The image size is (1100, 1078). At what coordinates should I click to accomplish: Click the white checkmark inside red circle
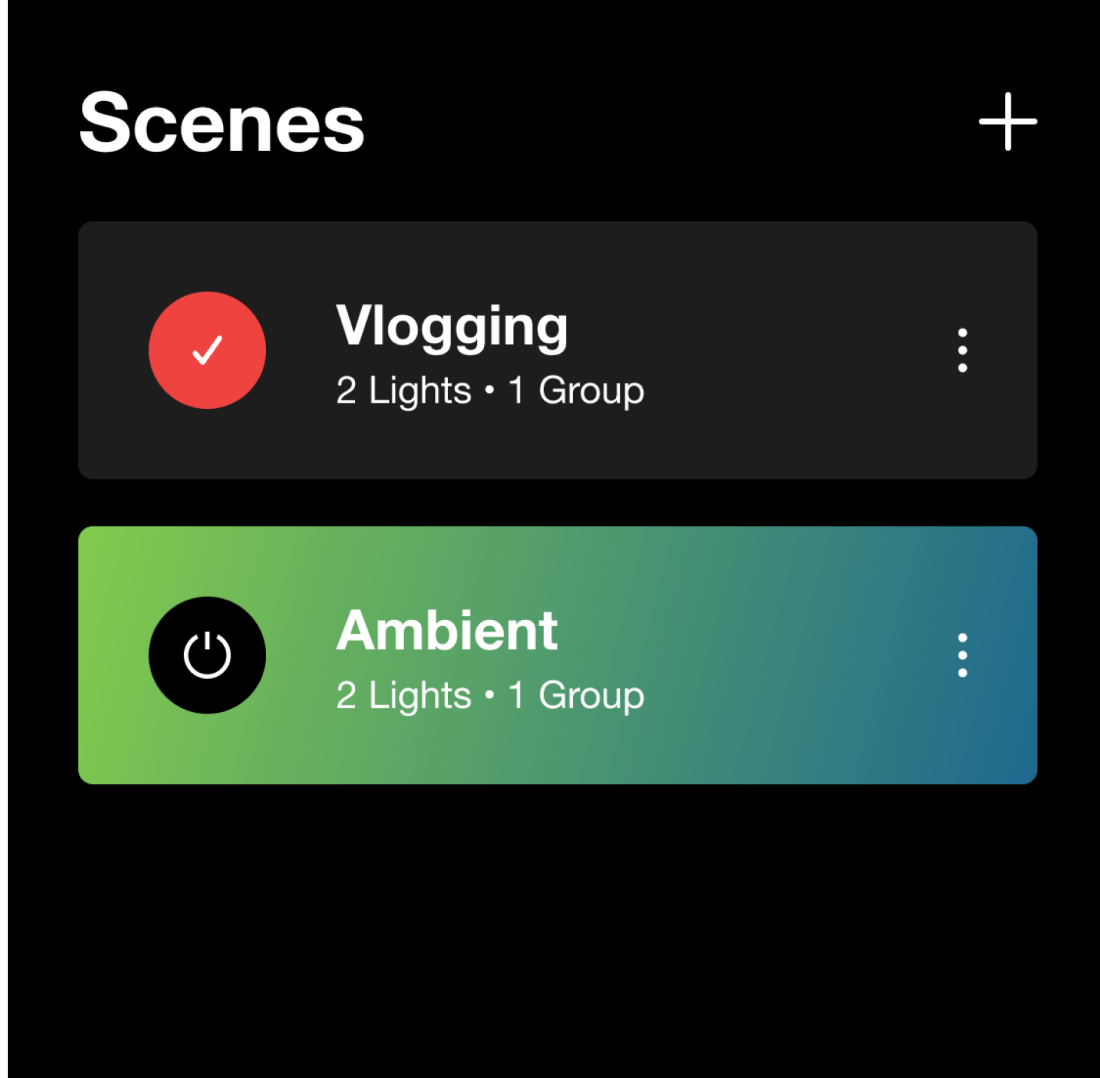click(207, 350)
